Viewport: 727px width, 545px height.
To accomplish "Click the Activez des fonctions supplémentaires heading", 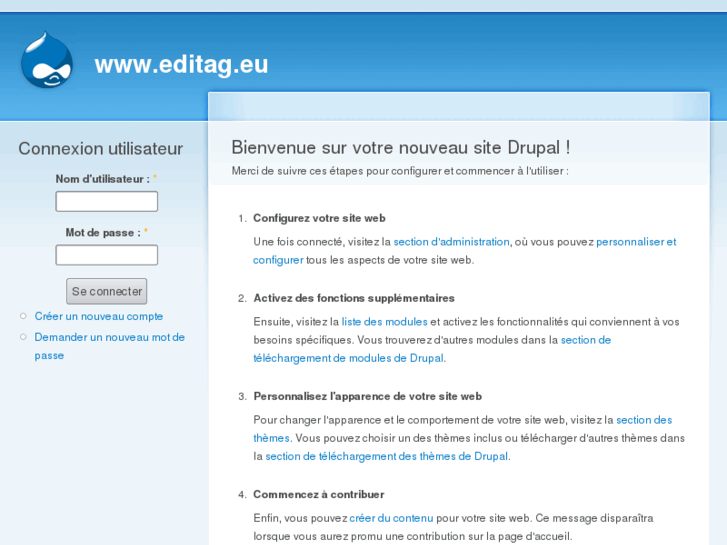I will point(354,298).
